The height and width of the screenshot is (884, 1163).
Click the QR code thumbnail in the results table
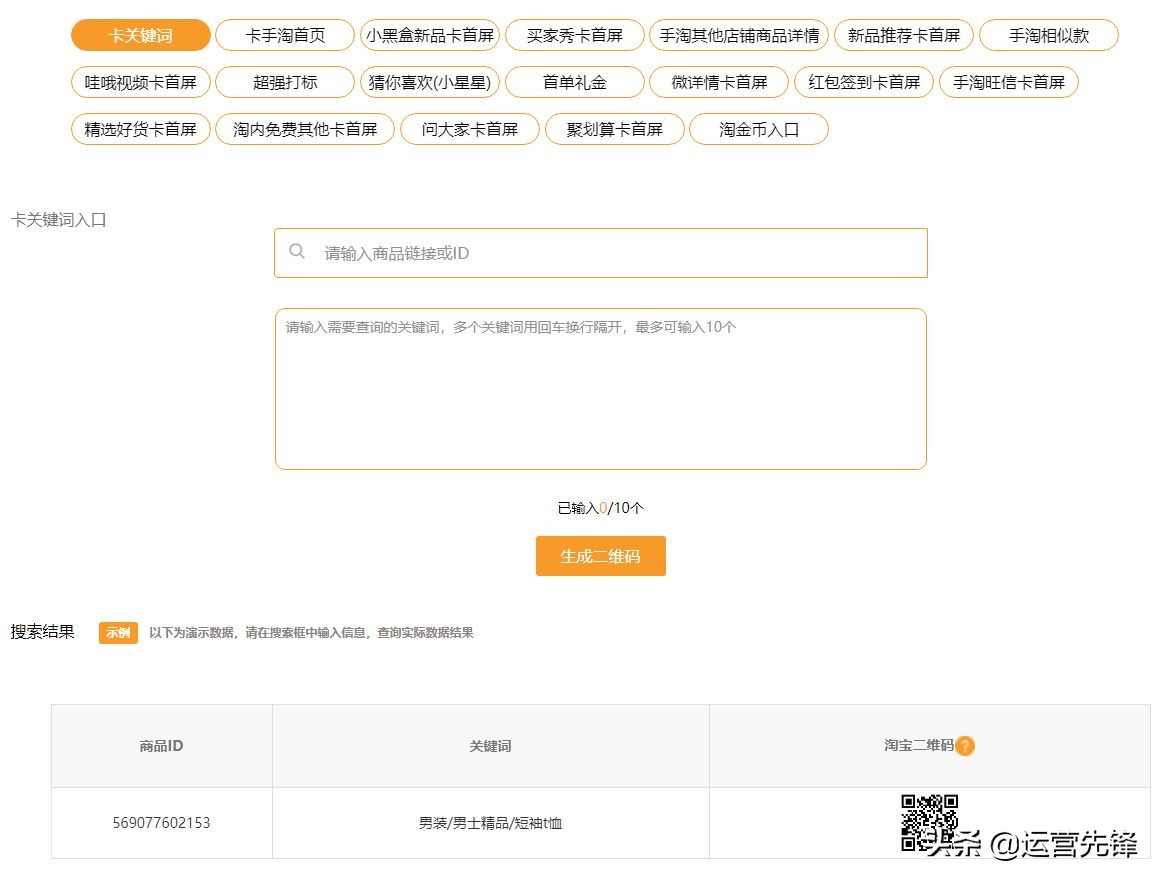pyautogui.click(x=928, y=822)
